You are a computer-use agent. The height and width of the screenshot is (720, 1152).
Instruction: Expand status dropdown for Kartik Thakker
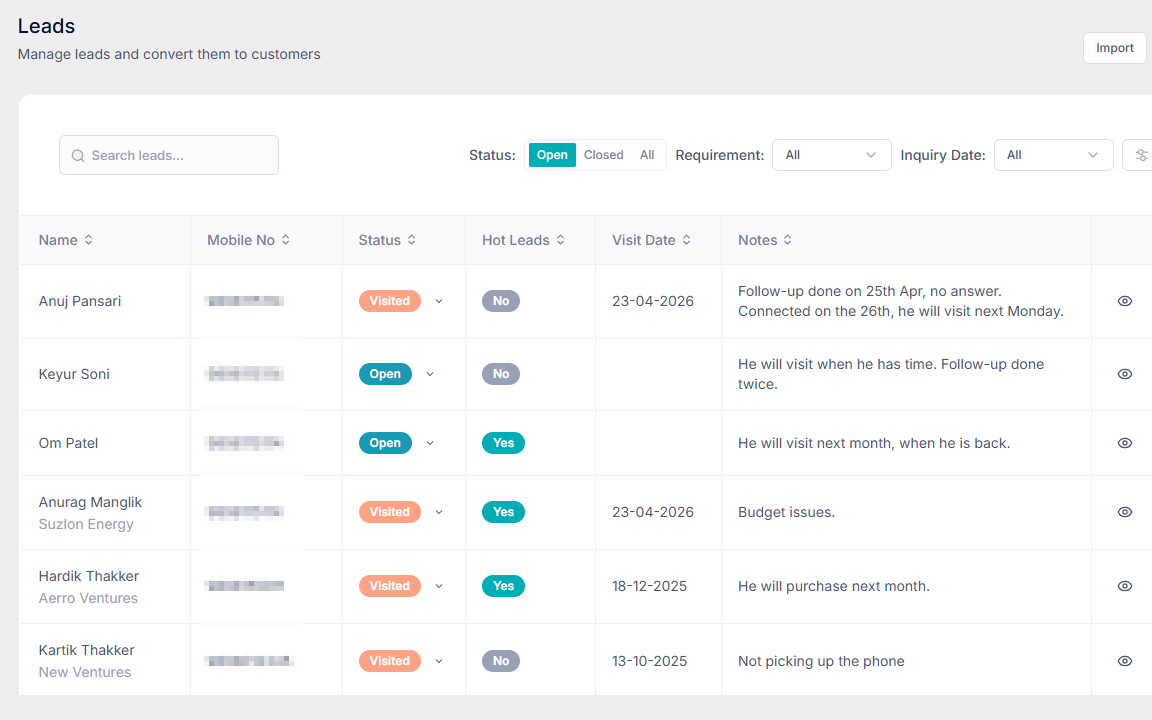click(439, 661)
